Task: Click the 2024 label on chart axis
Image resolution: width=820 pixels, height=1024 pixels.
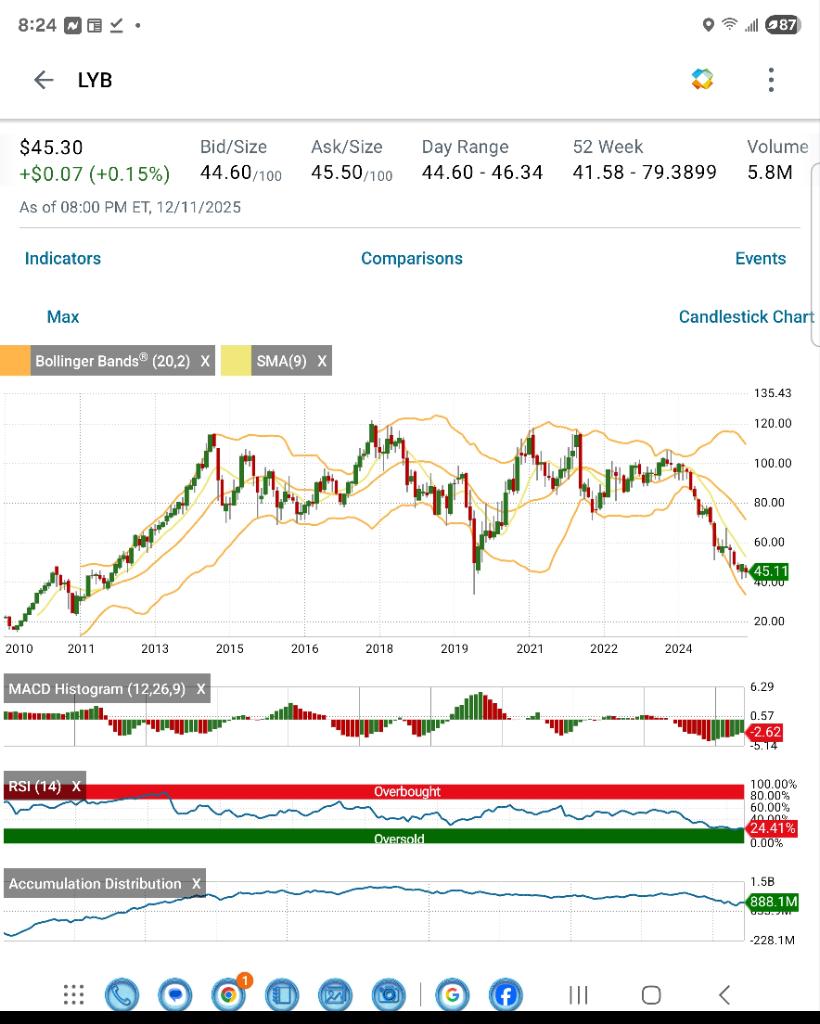Action: 678,648
